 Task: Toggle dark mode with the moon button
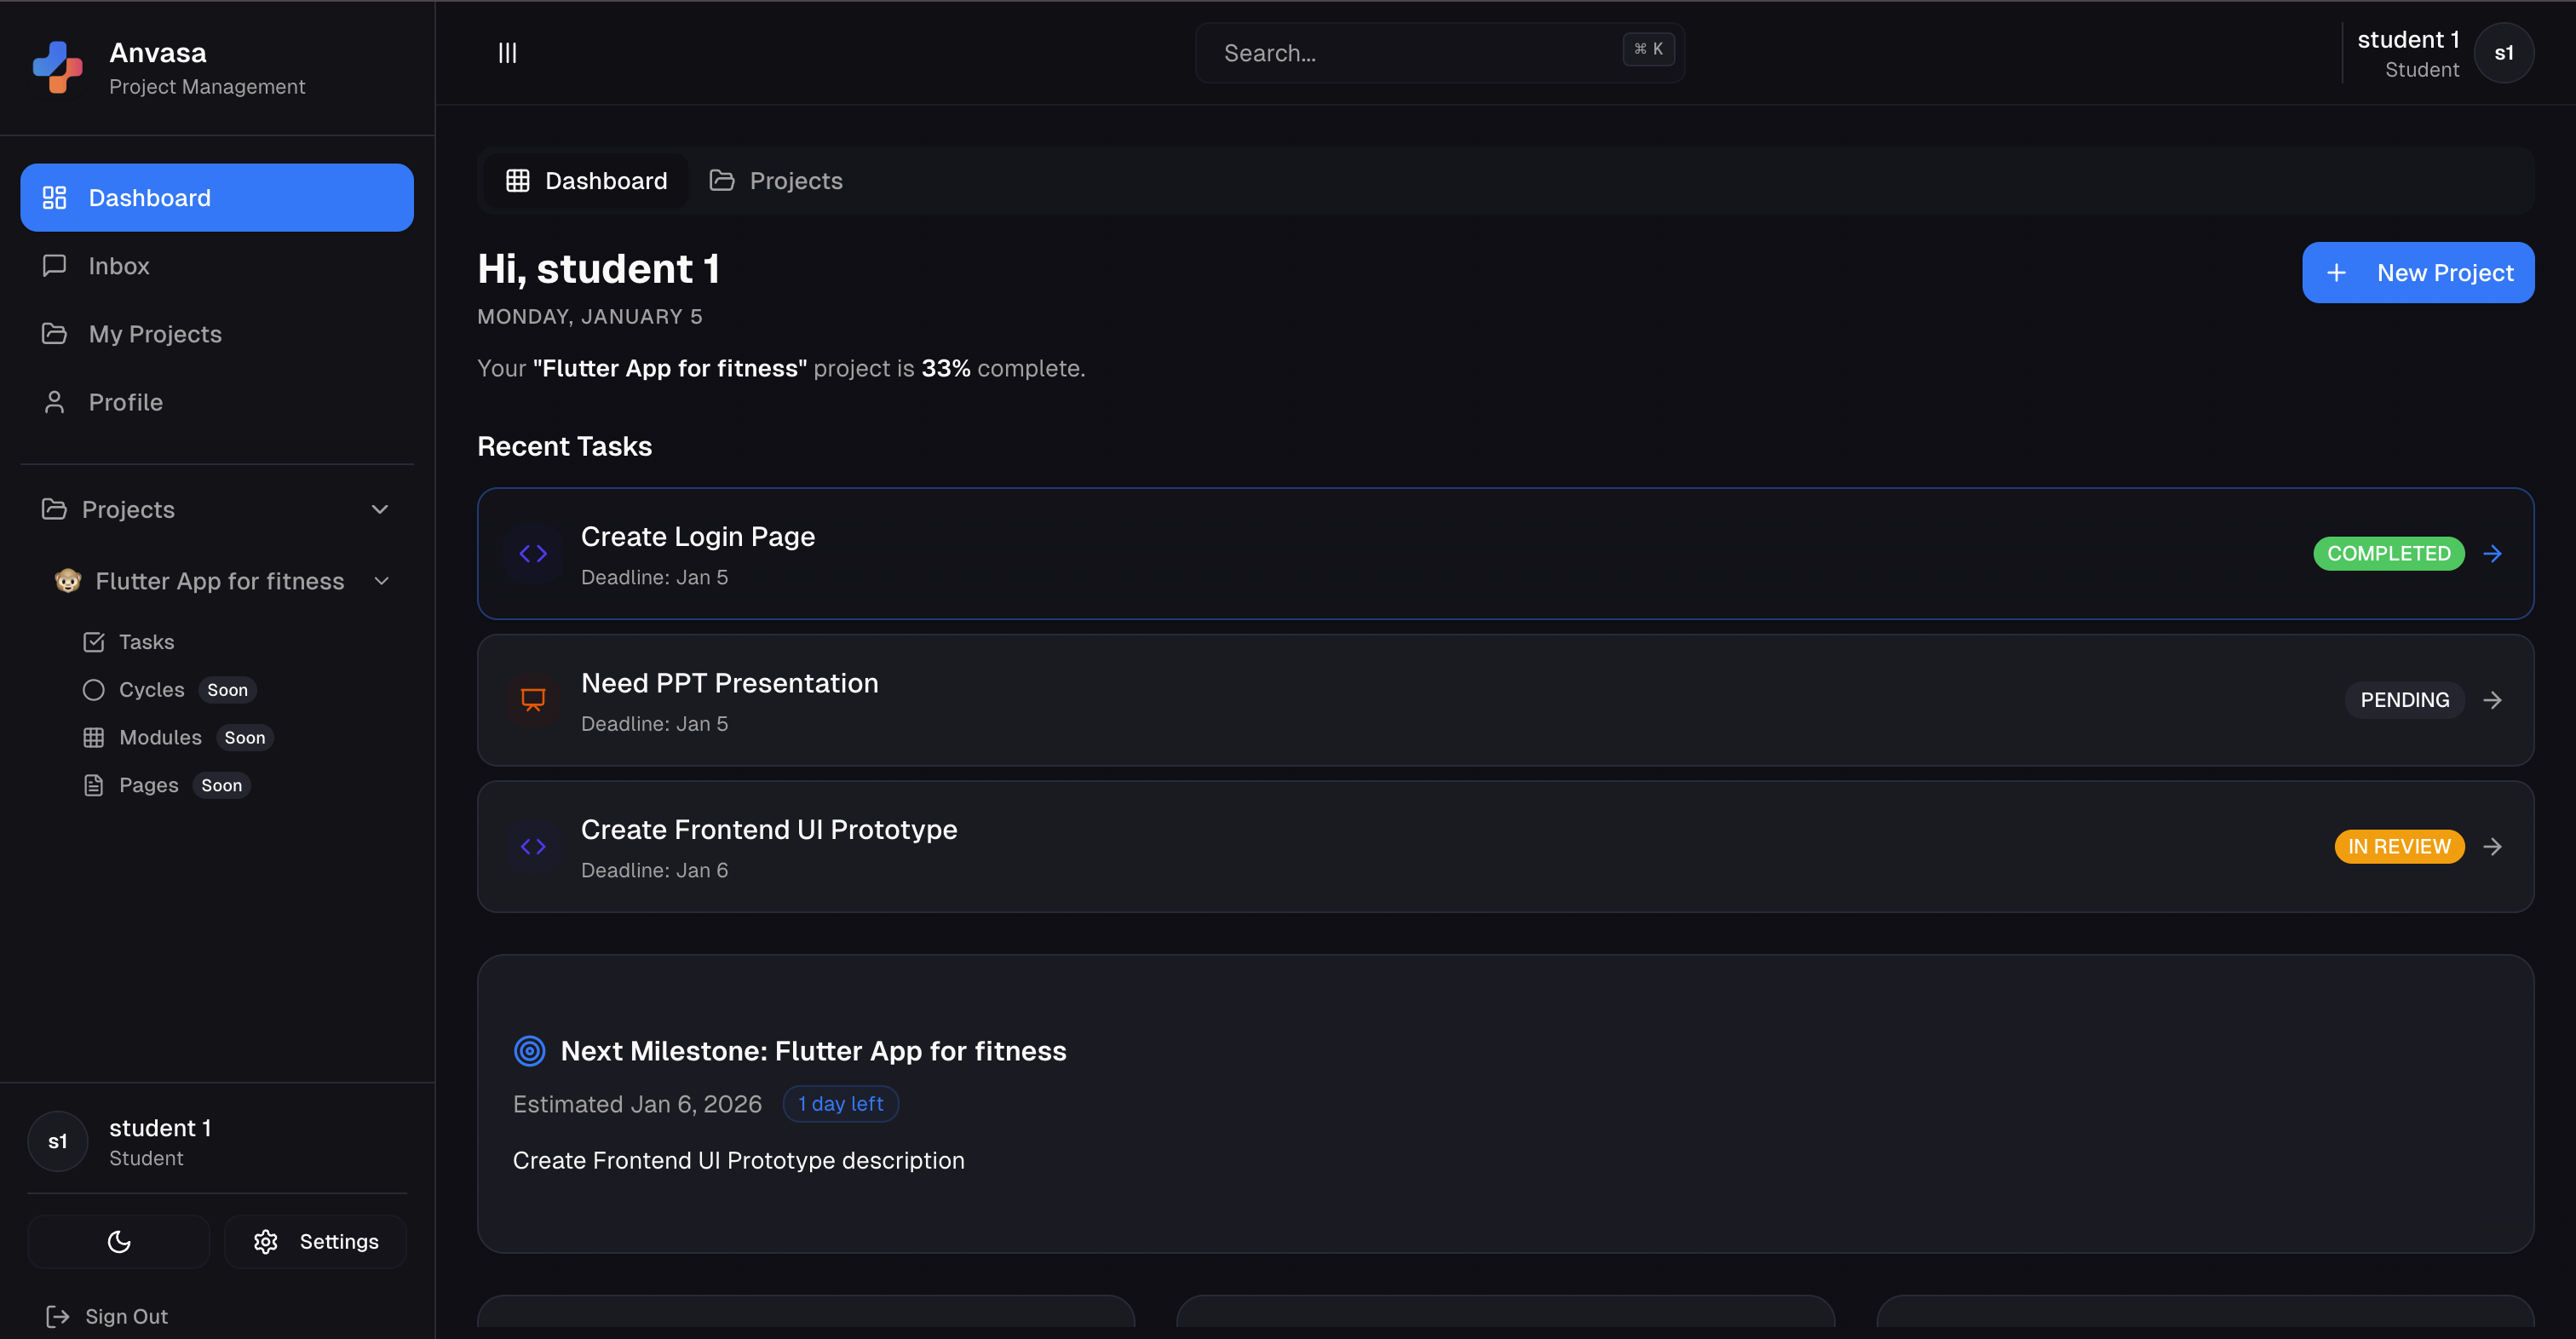pos(119,1242)
